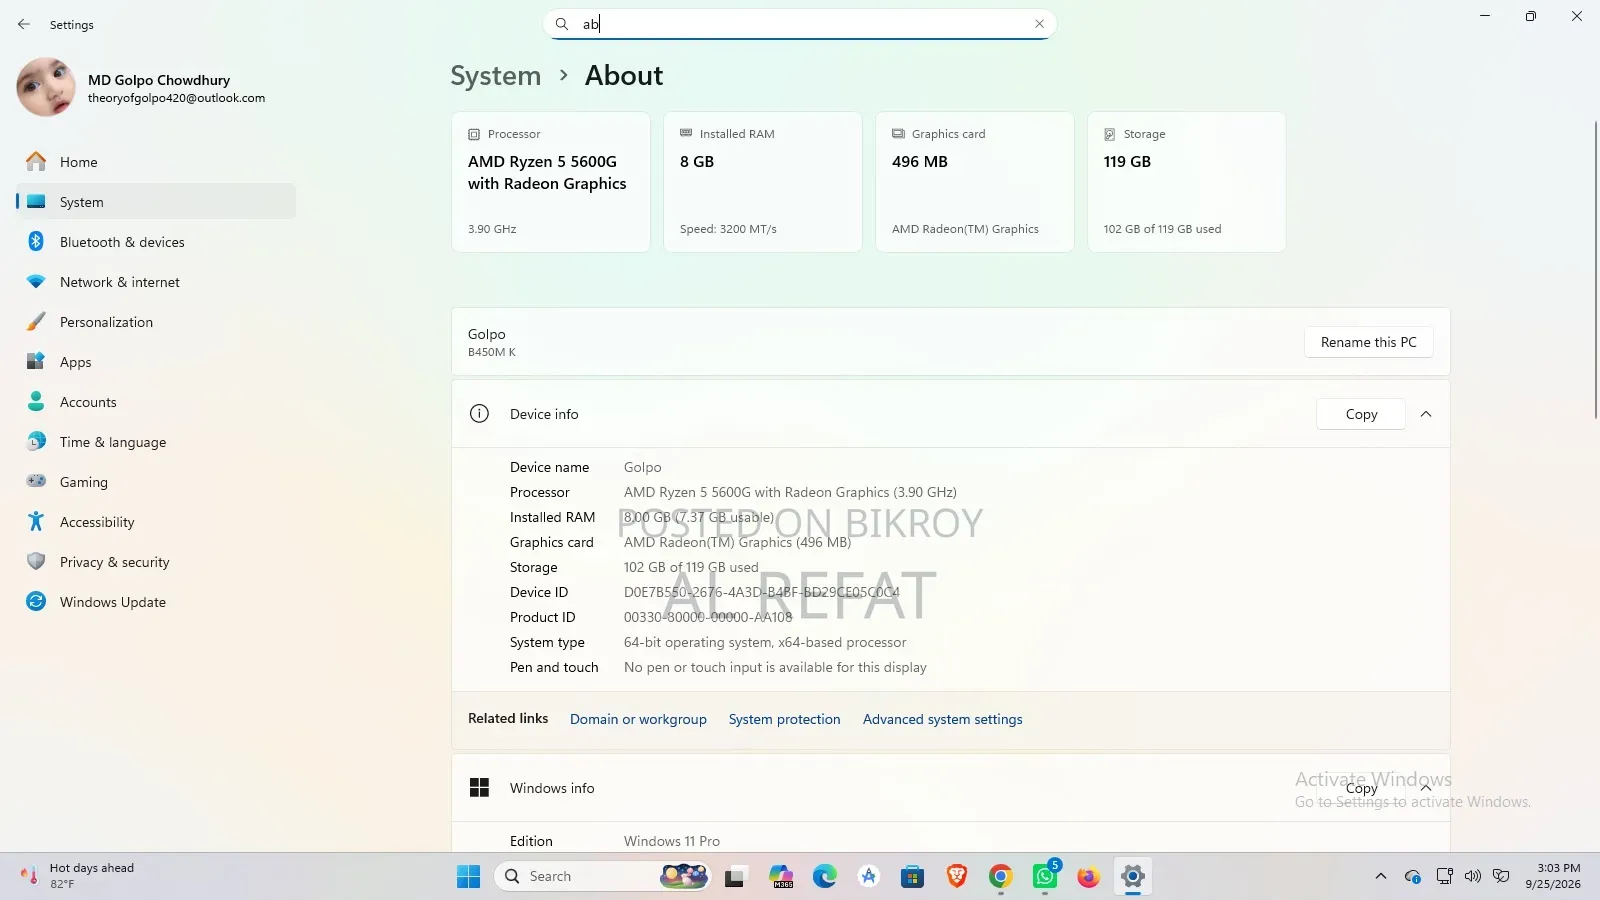This screenshot has height=900, width=1600.
Task: Open Brave browser from the taskbar
Action: [x=957, y=877]
